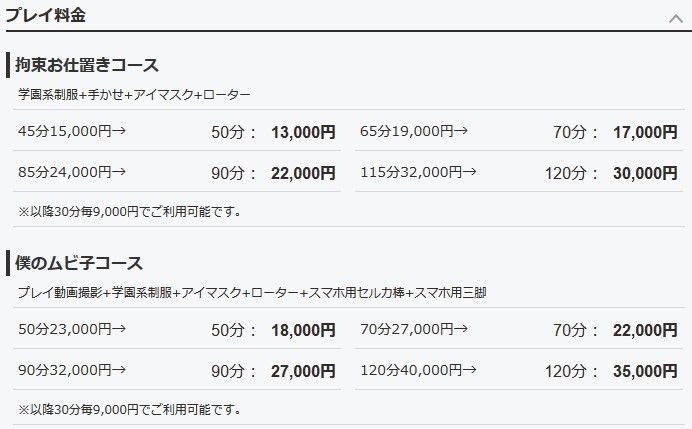Click the 120分 30,000円 price cell
Image resolution: width=692 pixels, height=429 pixels.
click(611, 173)
